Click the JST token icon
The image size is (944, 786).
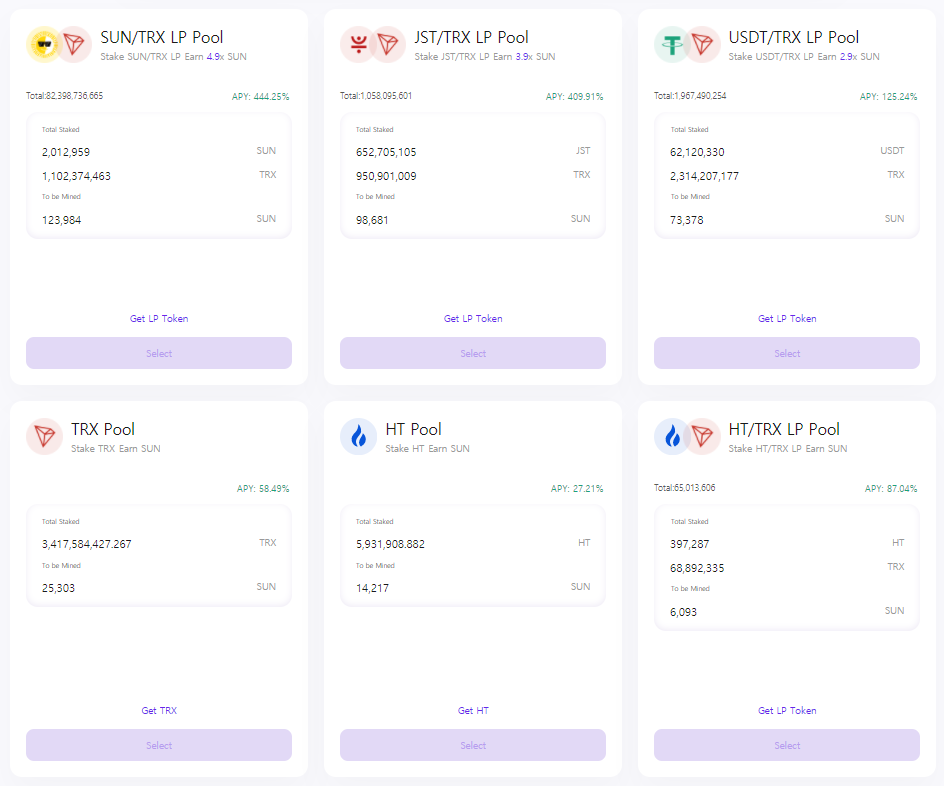point(358,45)
